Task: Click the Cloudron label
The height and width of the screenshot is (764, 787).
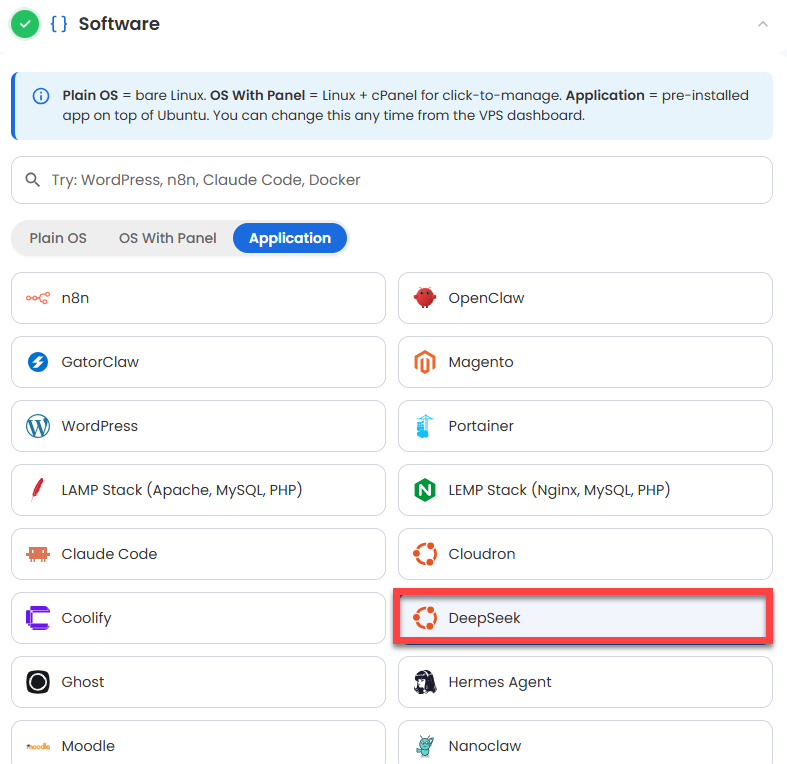Action: [481, 554]
